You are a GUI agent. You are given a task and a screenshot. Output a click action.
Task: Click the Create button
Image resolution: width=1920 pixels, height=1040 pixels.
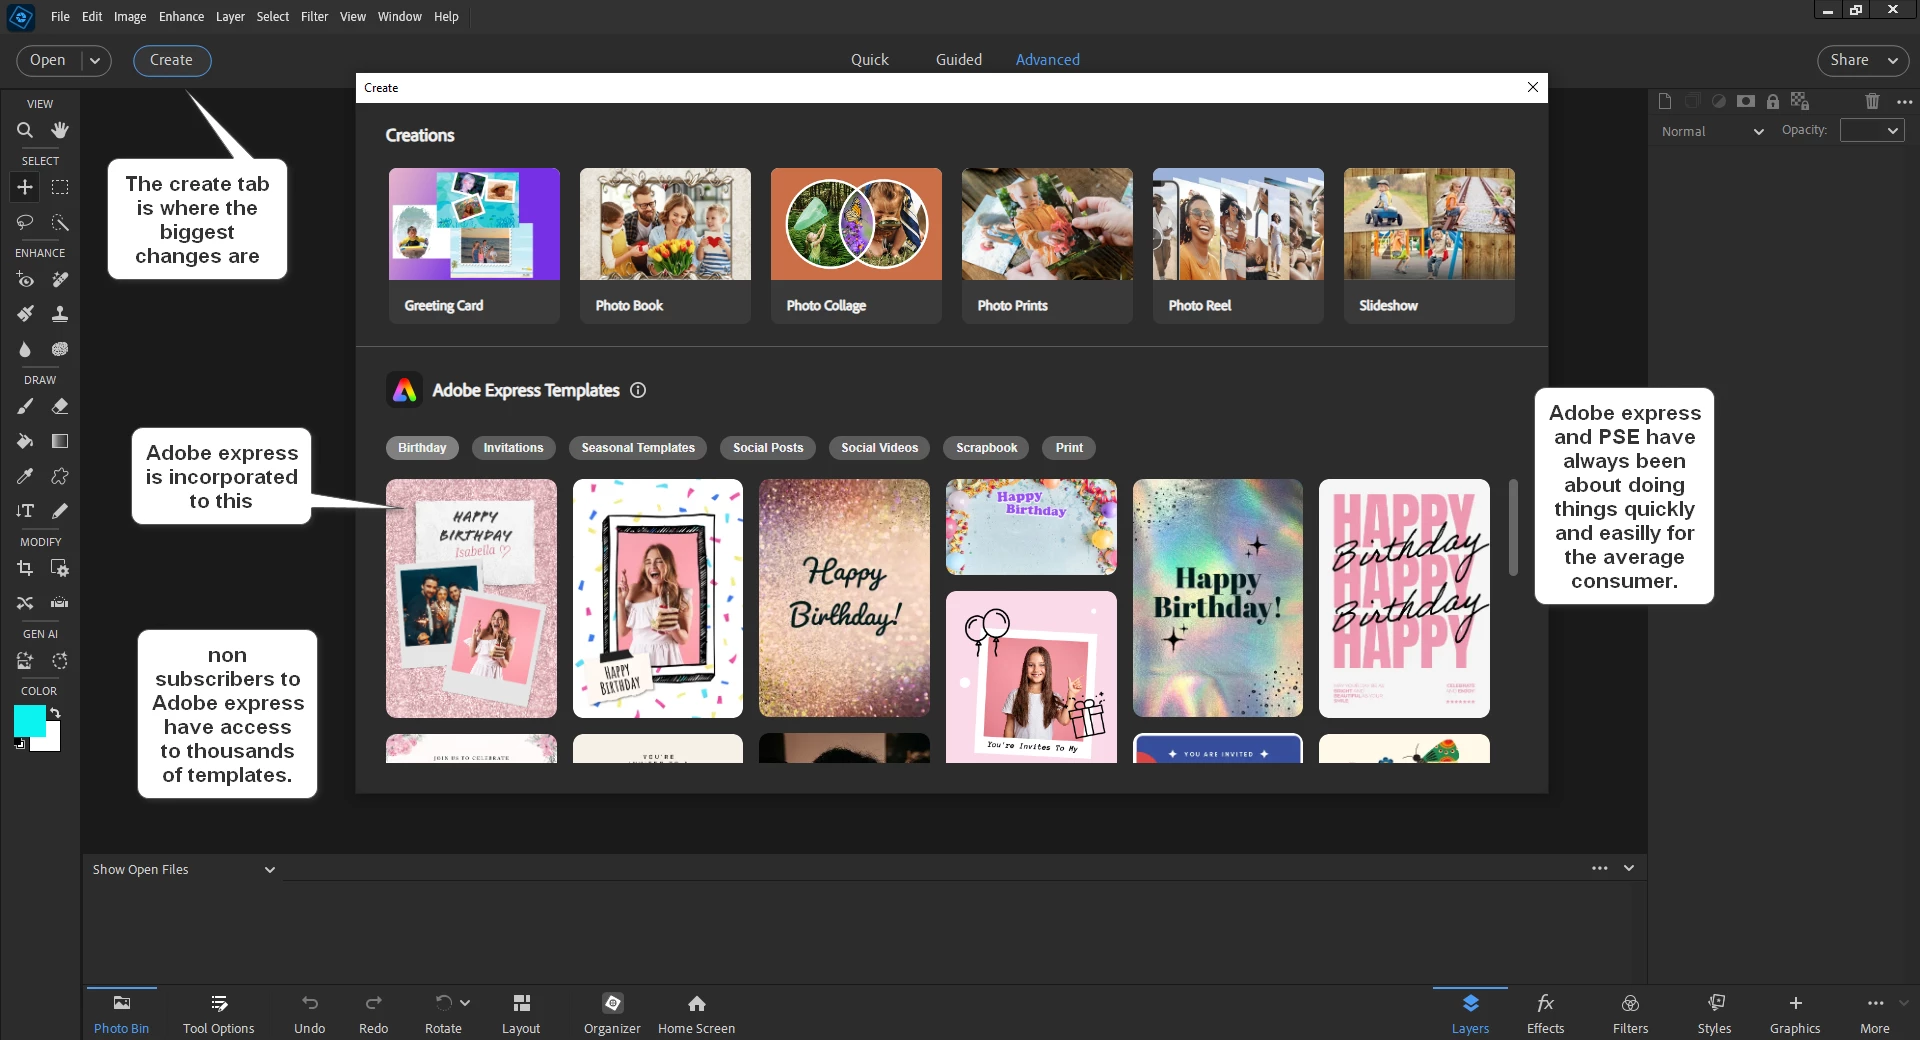(x=171, y=61)
